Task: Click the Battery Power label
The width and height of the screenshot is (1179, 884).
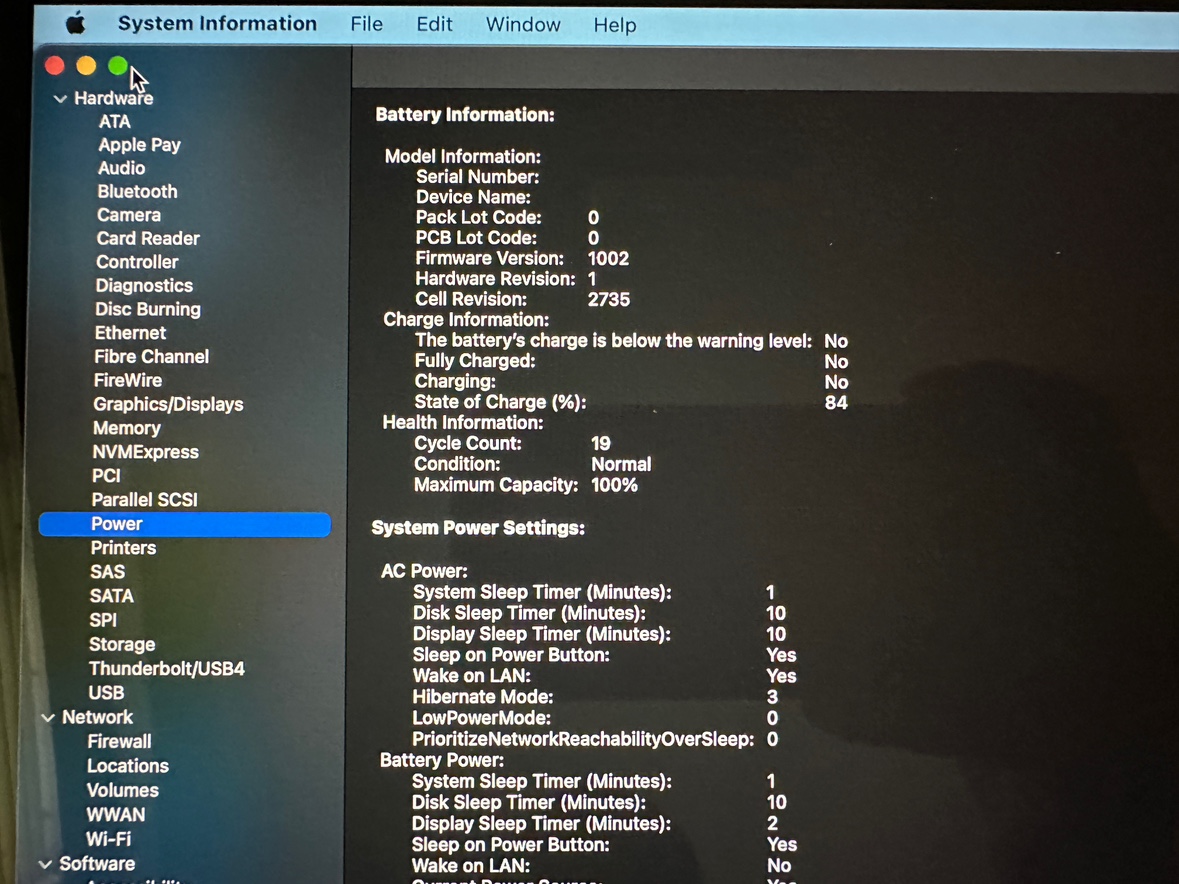Action: click(x=441, y=761)
